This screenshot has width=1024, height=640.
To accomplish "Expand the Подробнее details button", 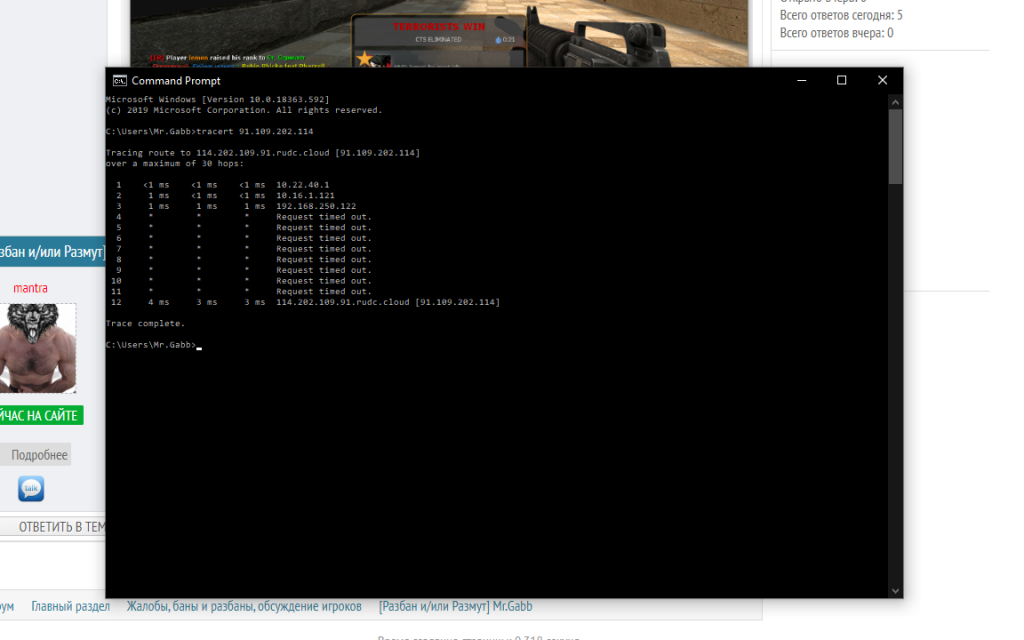I will (x=38, y=455).
